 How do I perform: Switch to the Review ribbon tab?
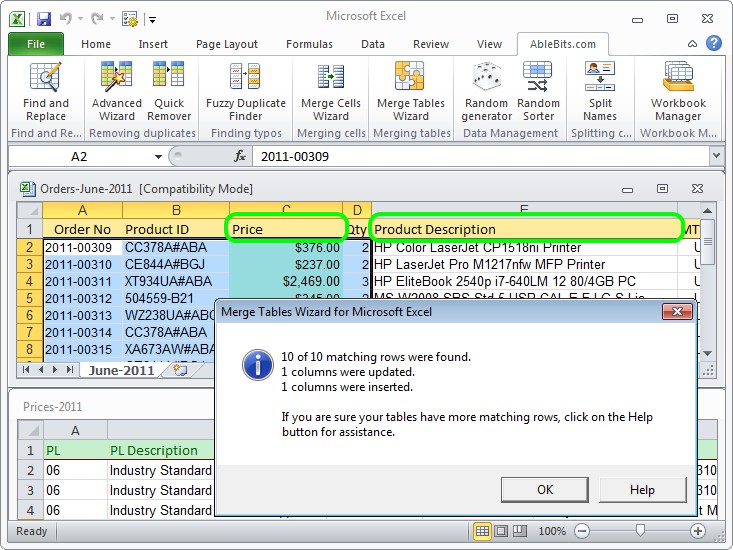(431, 44)
